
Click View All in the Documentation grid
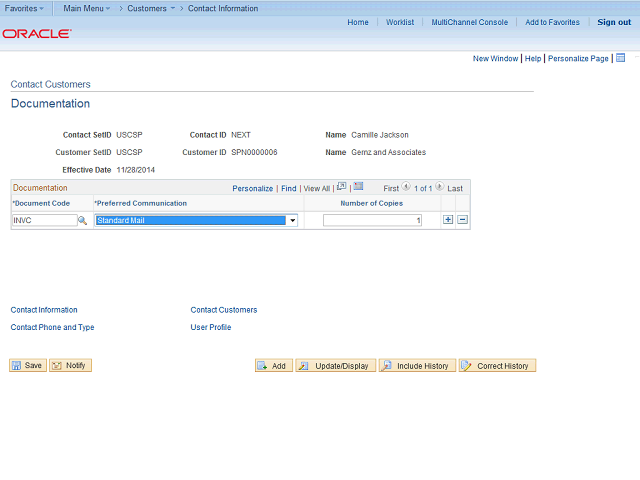(x=317, y=188)
